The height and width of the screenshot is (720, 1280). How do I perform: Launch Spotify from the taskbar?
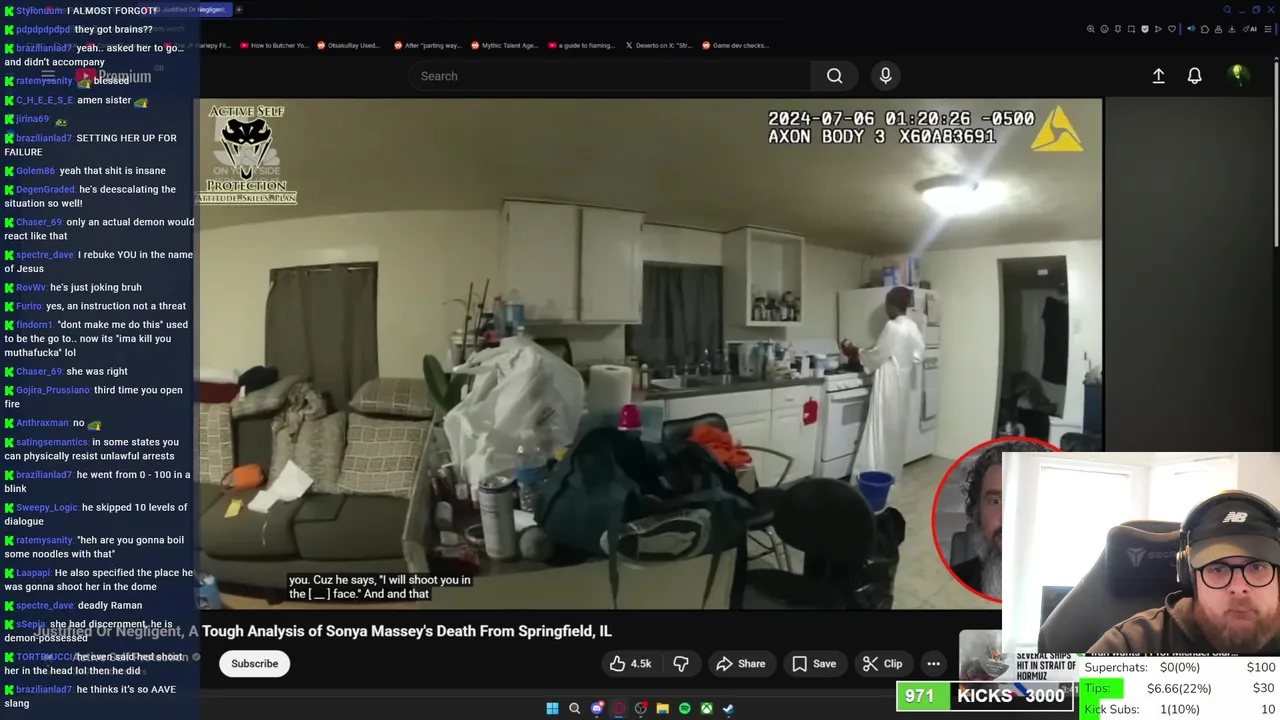684,708
